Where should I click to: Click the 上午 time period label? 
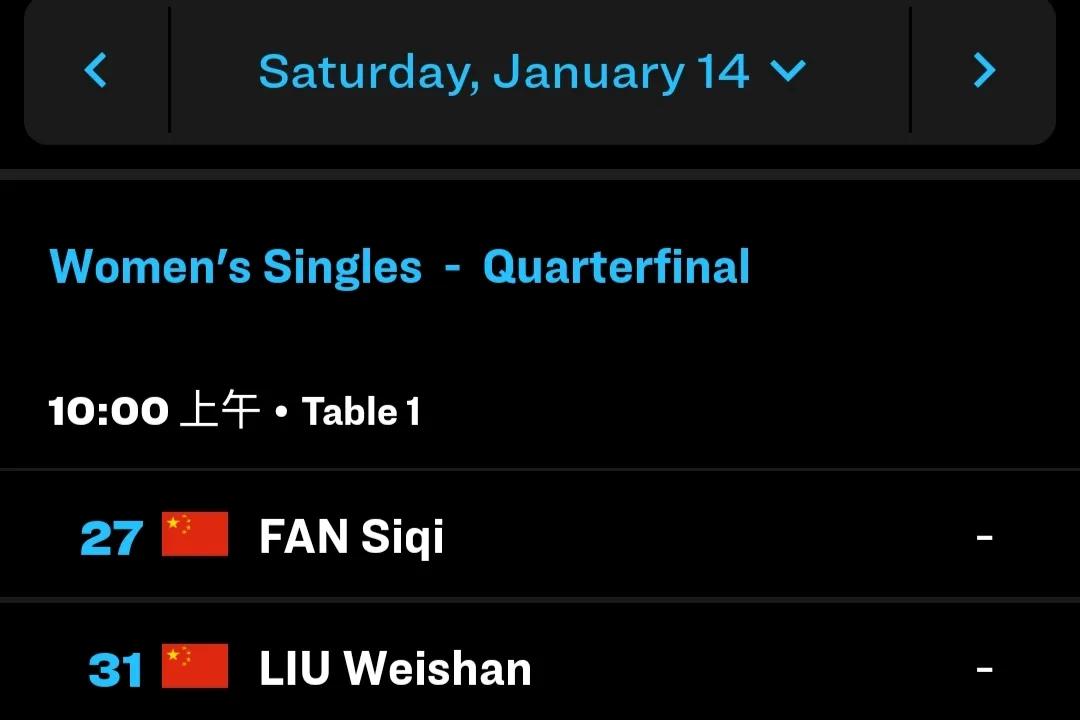pyautogui.click(x=219, y=411)
